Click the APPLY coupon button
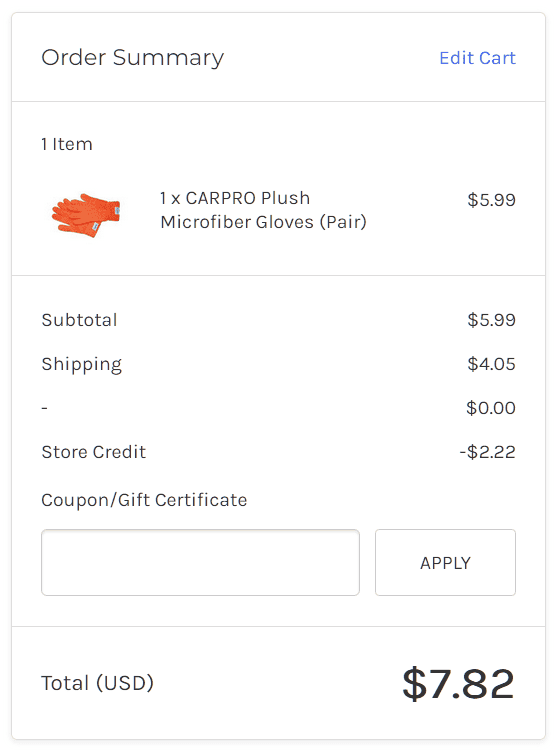The height and width of the screenshot is (750, 556). coord(445,562)
